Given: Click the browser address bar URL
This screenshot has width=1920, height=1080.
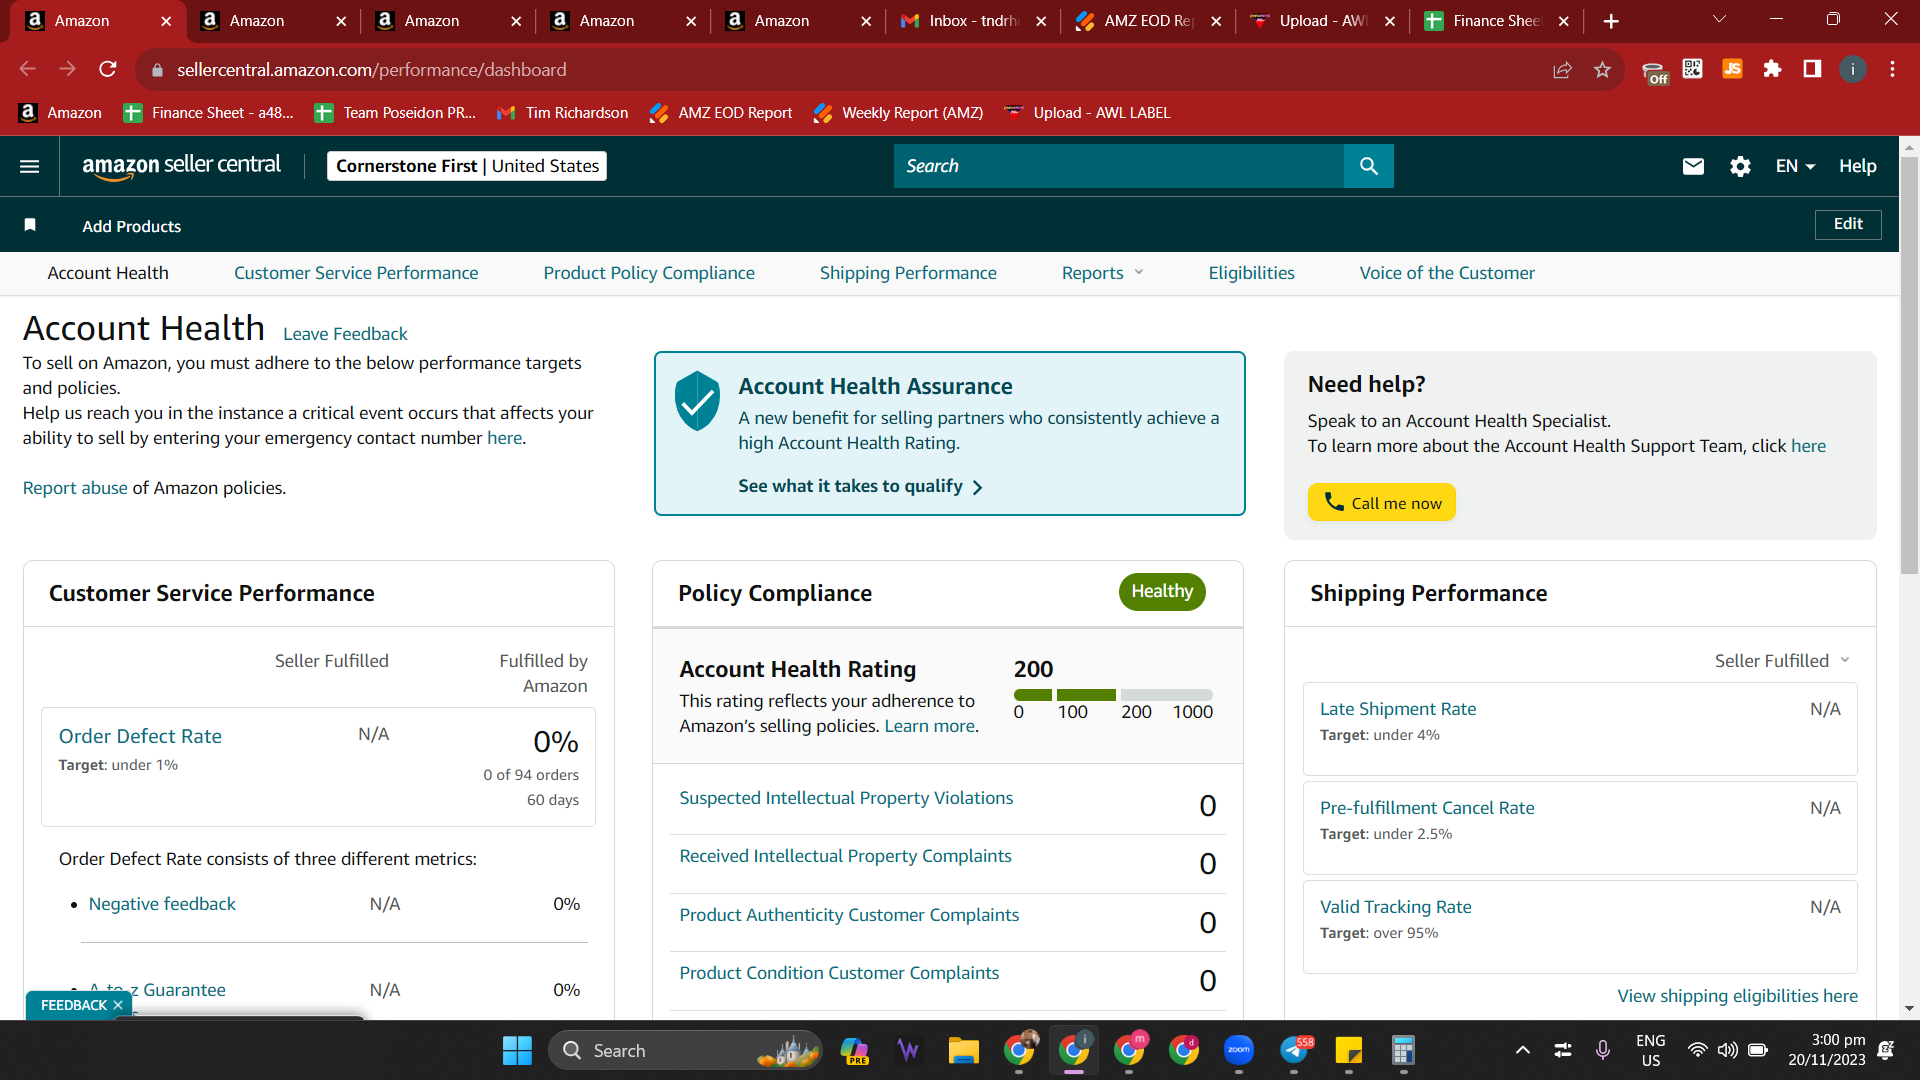Looking at the screenshot, I should pyautogui.click(x=372, y=70).
